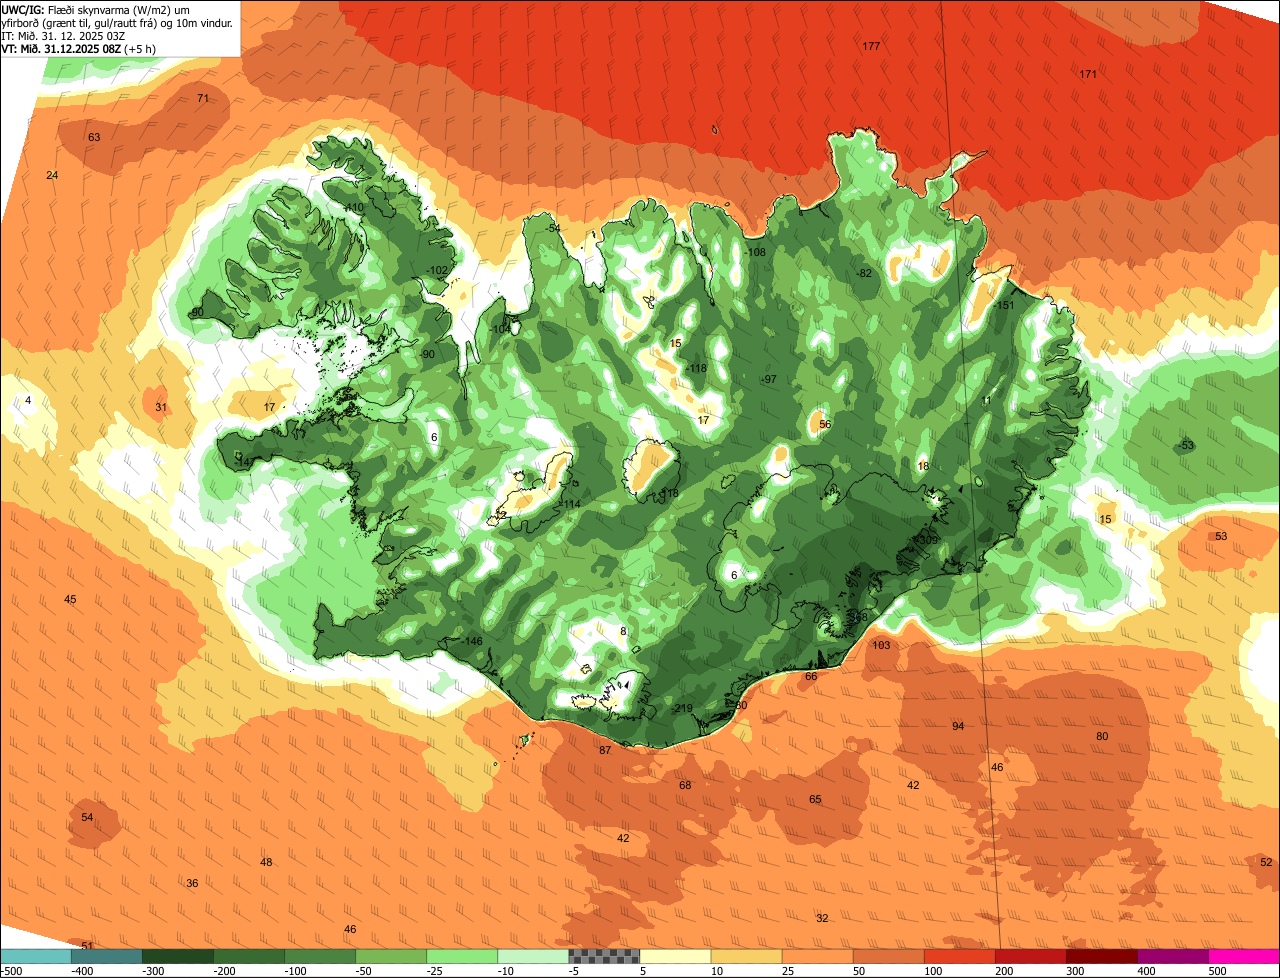Click the checkered legend swatch between -5 and 5
Image resolution: width=1280 pixels, height=978 pixels.
click(x=604, y=956)
